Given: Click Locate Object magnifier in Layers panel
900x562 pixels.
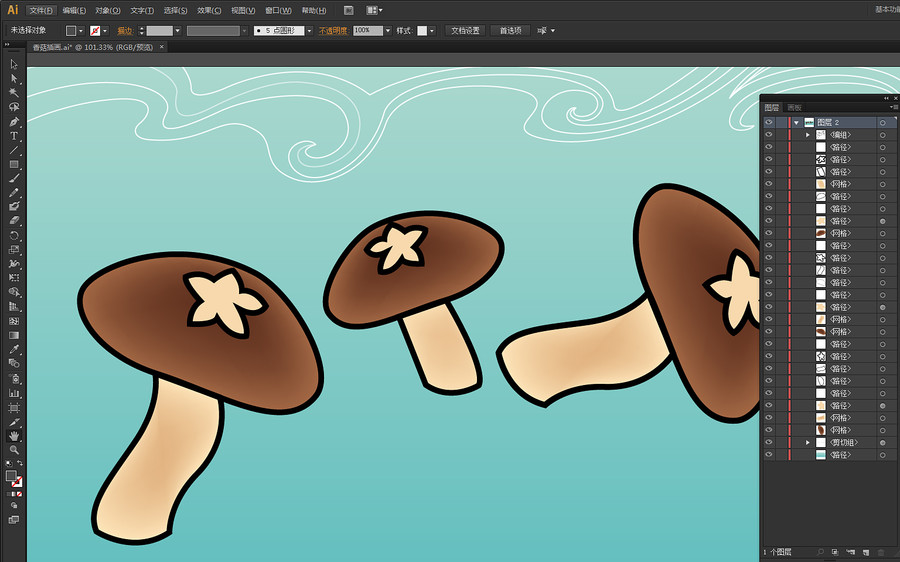Looking at the screenshot, I should 820,552.
